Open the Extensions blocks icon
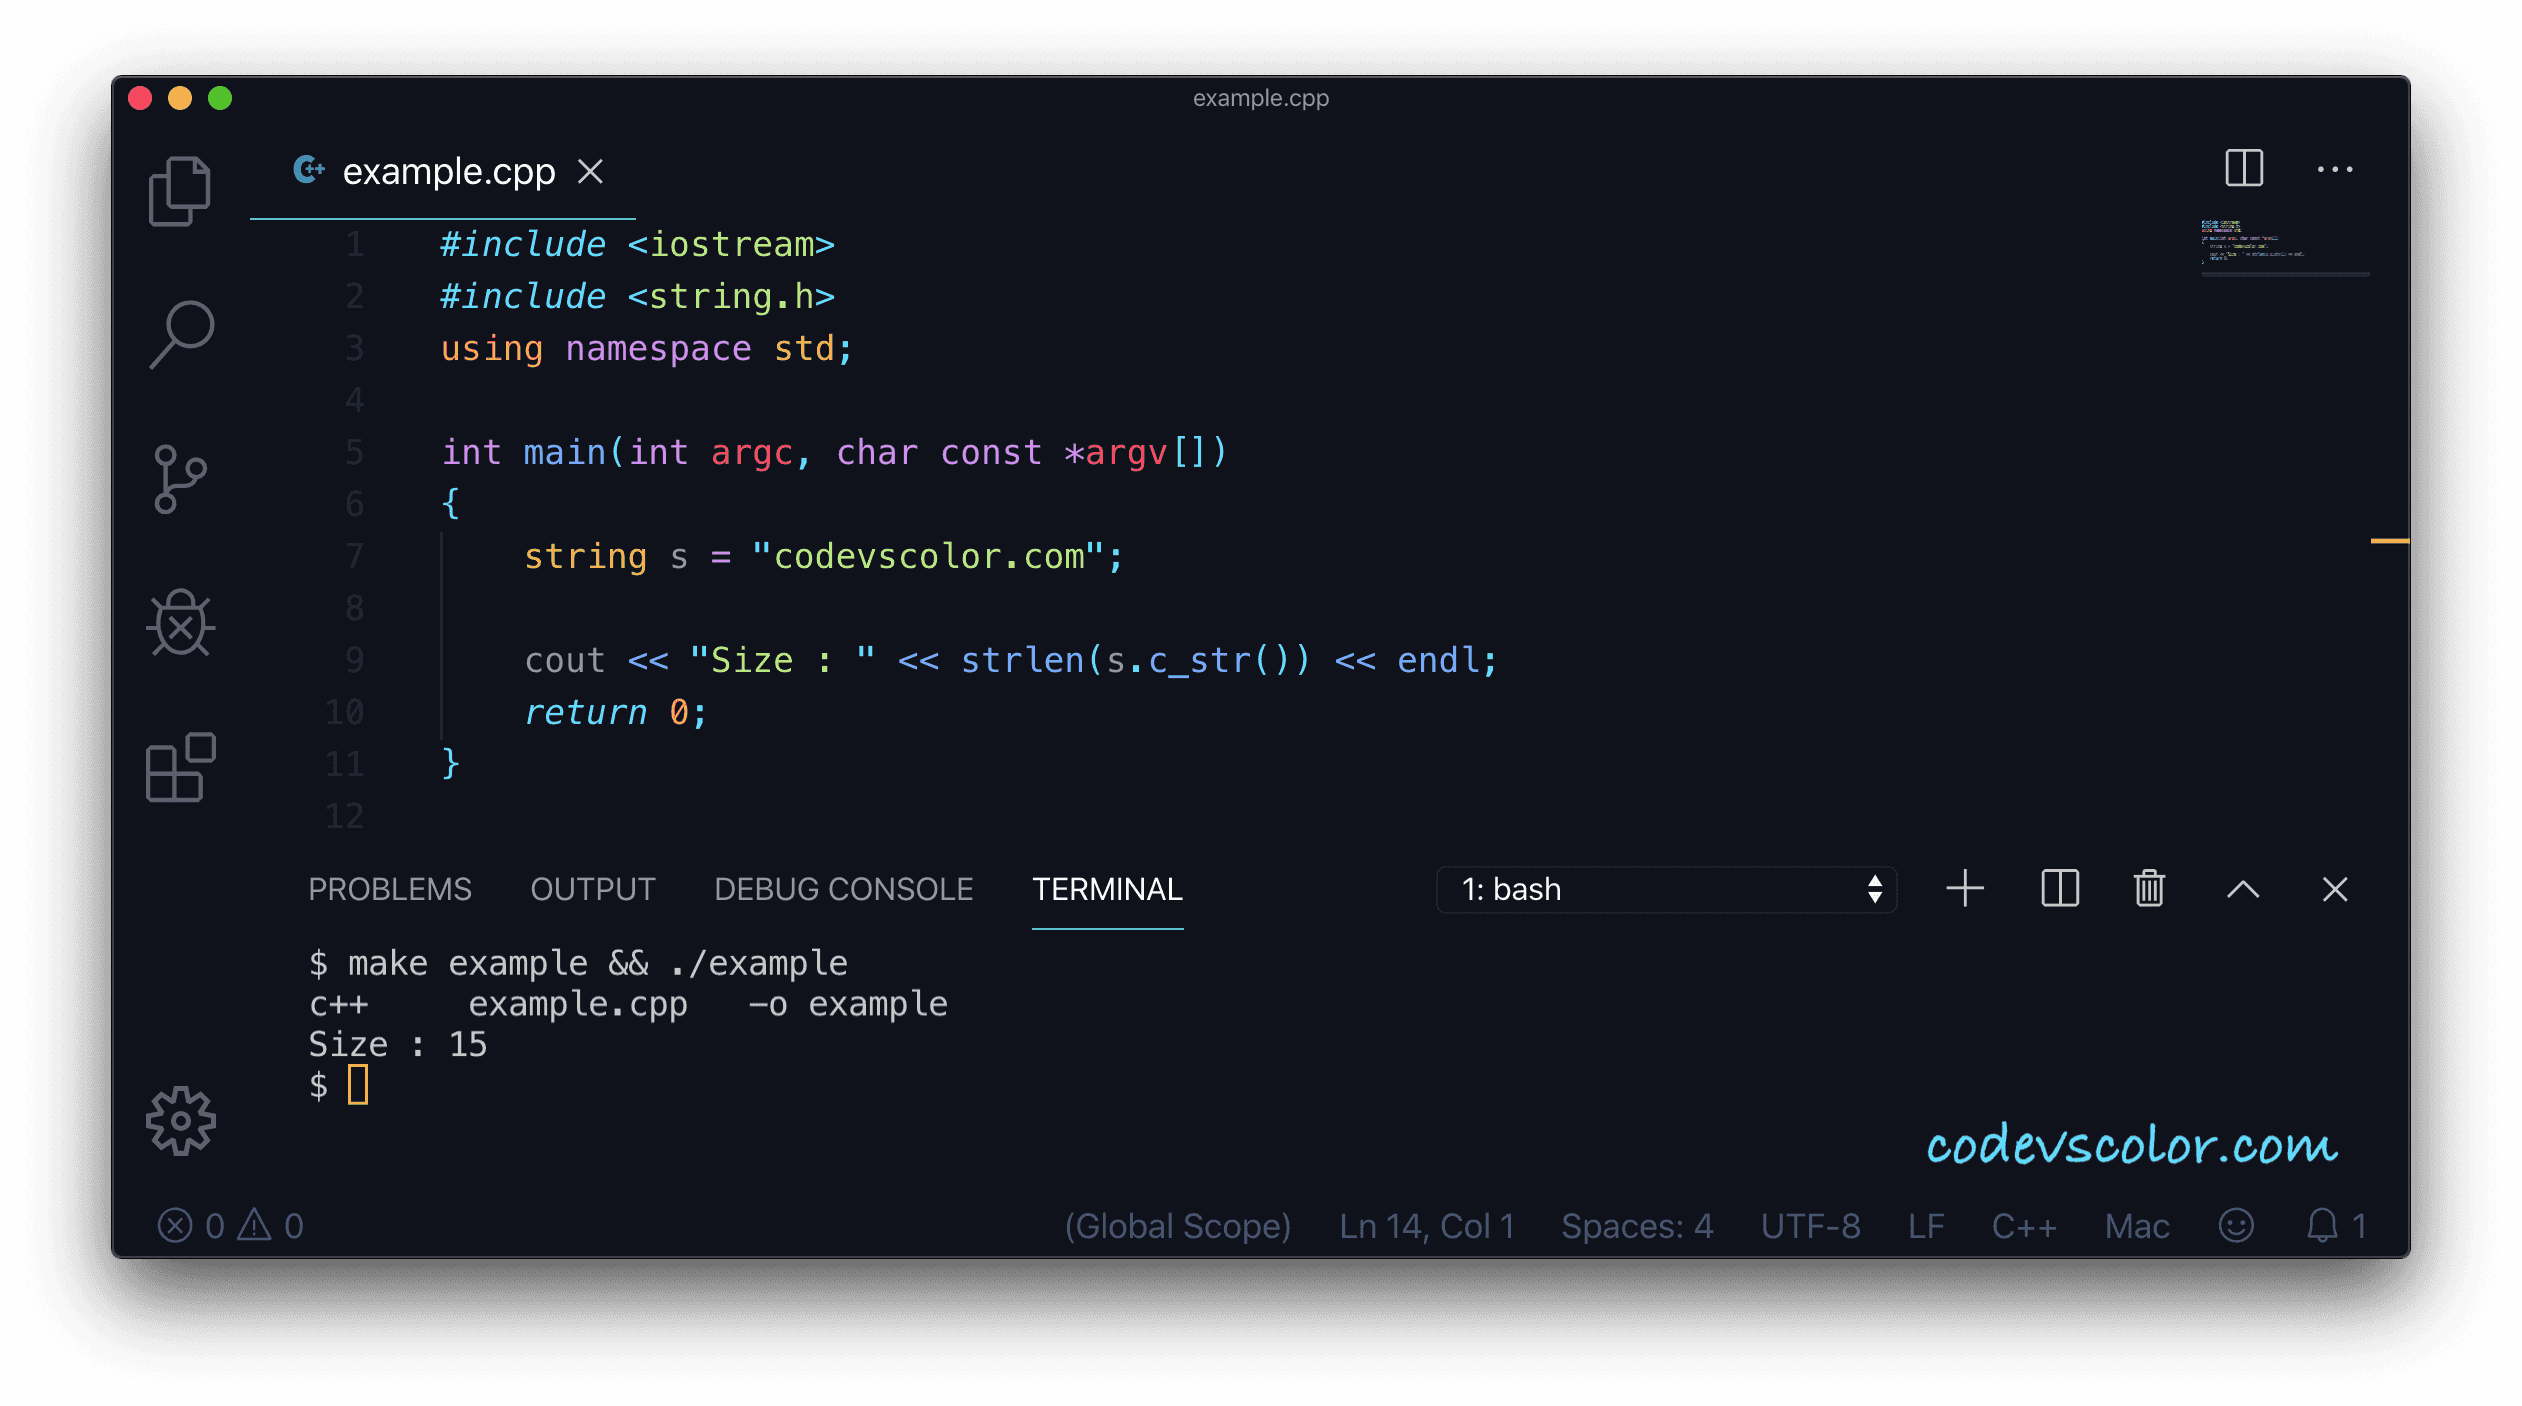Viewport: 2522px width, 1406px height. point(181,767)
